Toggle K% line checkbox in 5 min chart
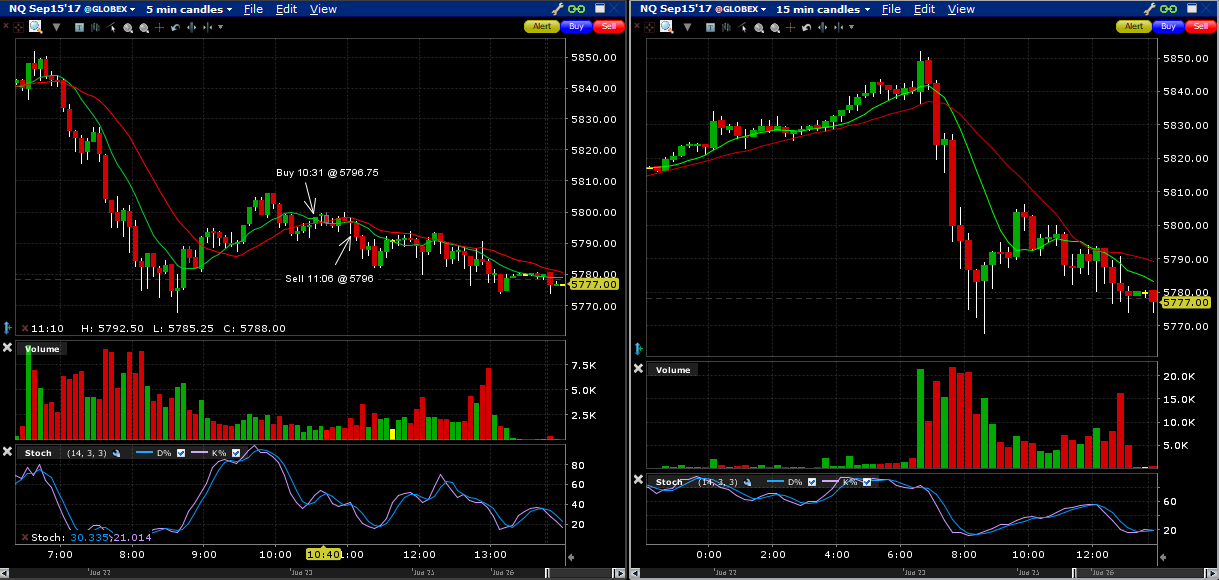The height and width of the screenshot is (580, 1219). 236,453
